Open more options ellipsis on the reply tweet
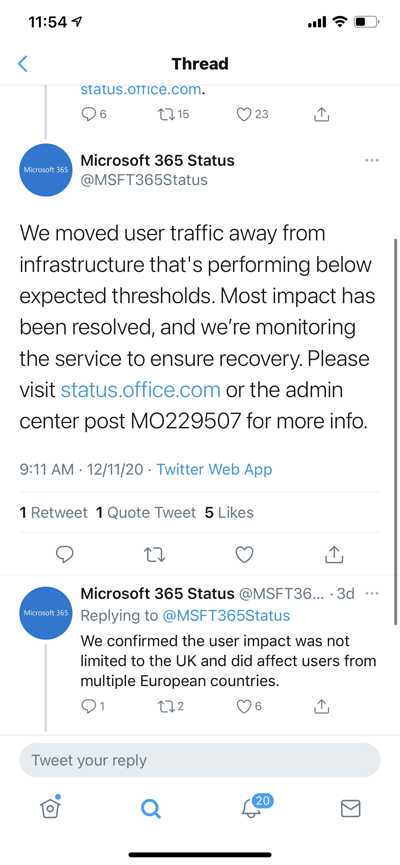This screenshot has height=865, width=400. tap(372, 594)
